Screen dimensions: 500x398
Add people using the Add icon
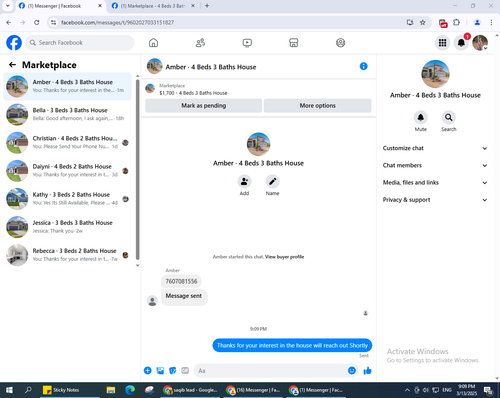pyautogui.click(x=244, y=181)
